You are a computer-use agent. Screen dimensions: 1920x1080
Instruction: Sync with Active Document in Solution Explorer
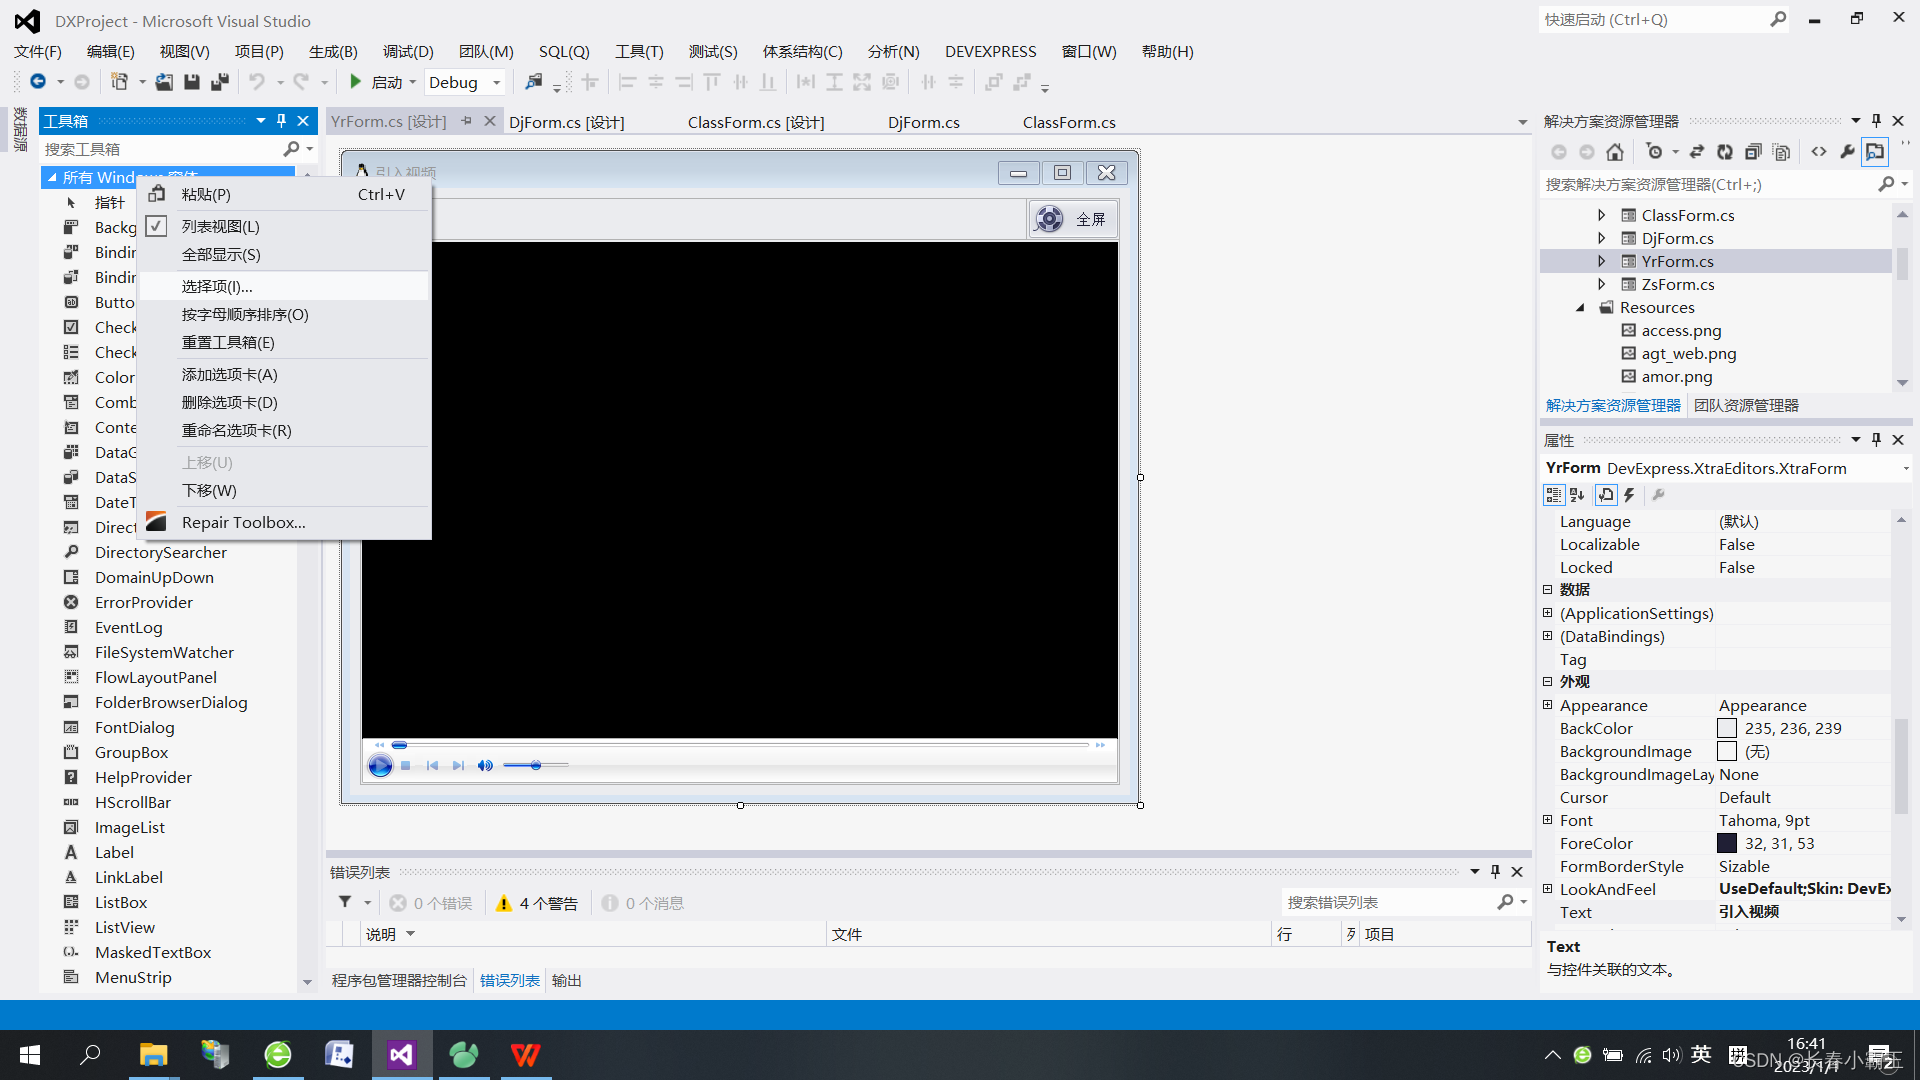[x=1697, y=151]
